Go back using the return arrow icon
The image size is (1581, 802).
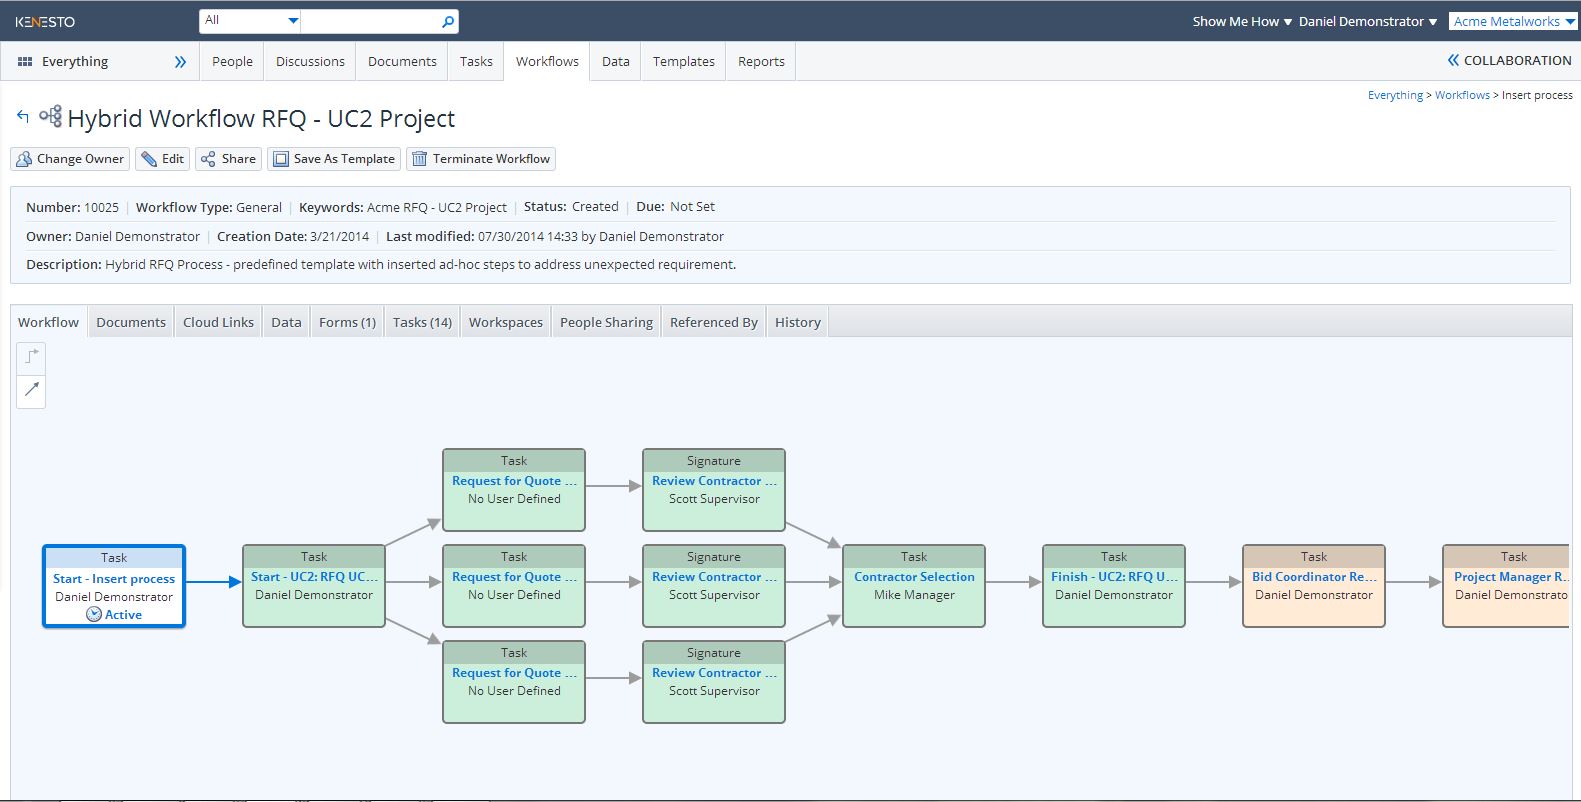click(23, 117)
